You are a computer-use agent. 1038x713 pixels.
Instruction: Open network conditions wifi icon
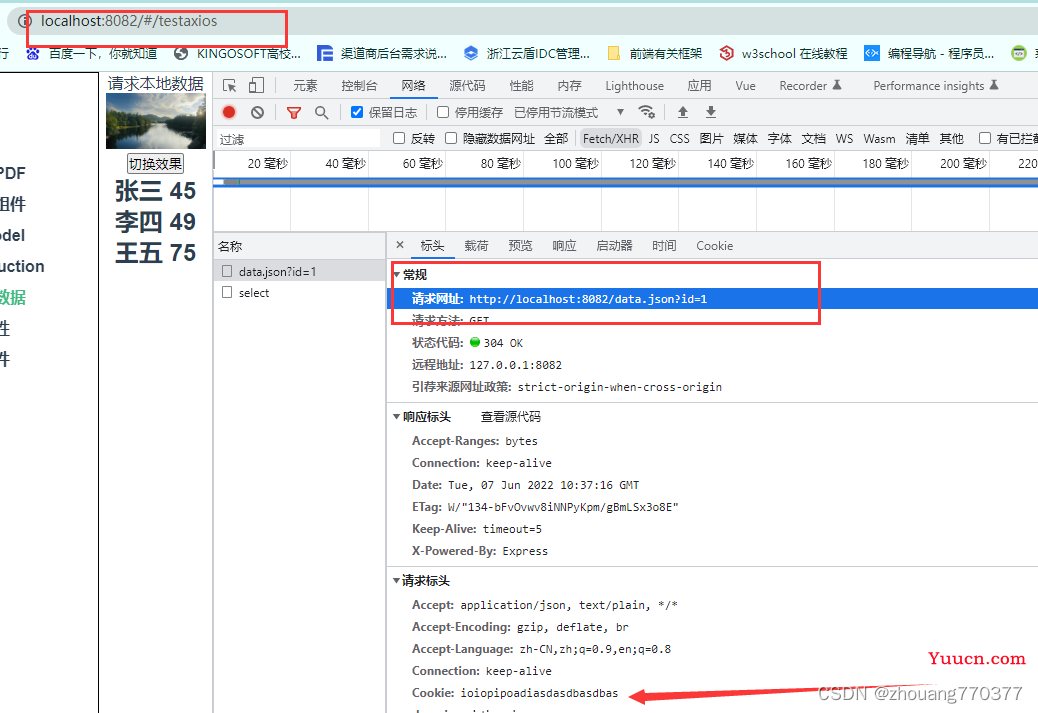[646, 112]
